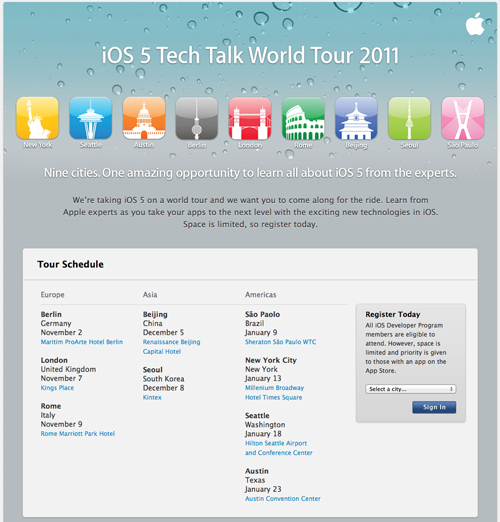Click the Apple logo in the header
Viewport: 500px width, 522px height.
[x=475, y=24]
